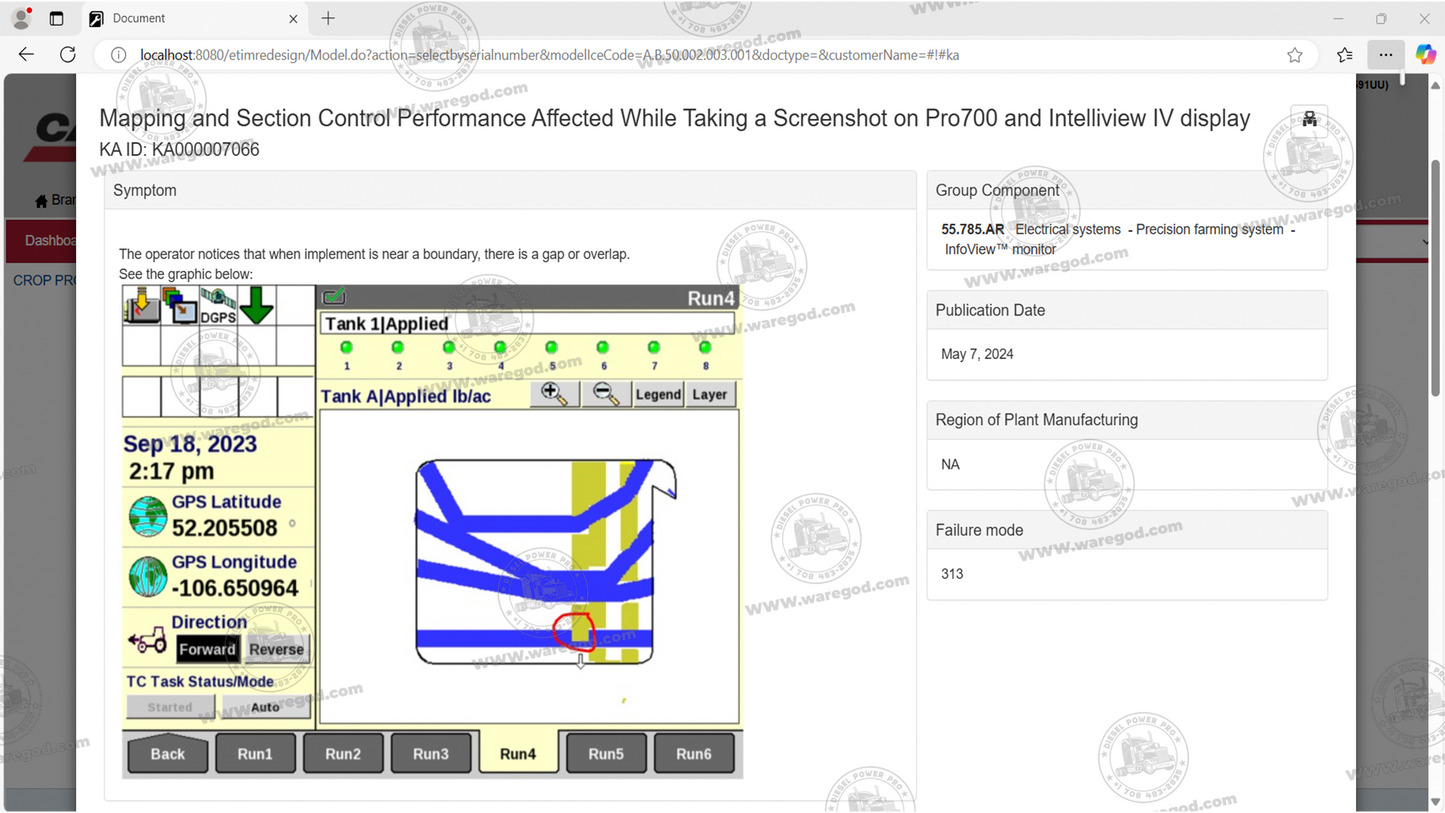Select the Document browser tab

(x=193, y=18)
